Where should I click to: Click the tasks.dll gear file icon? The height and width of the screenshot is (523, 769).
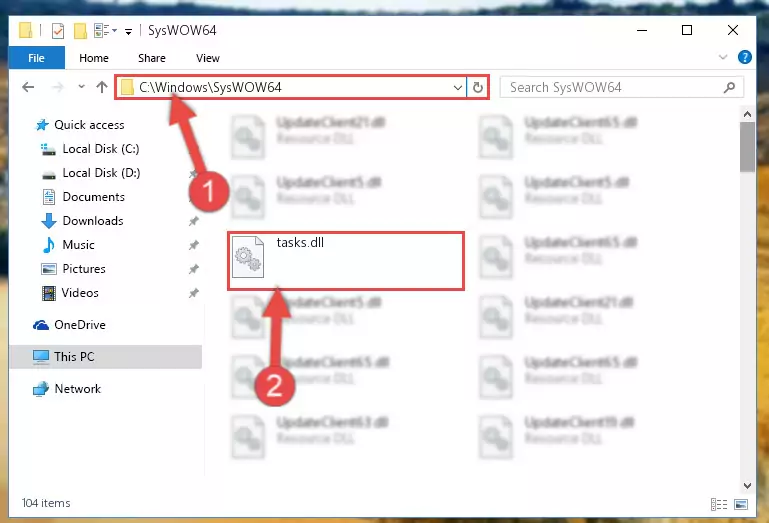click(248, 258)
